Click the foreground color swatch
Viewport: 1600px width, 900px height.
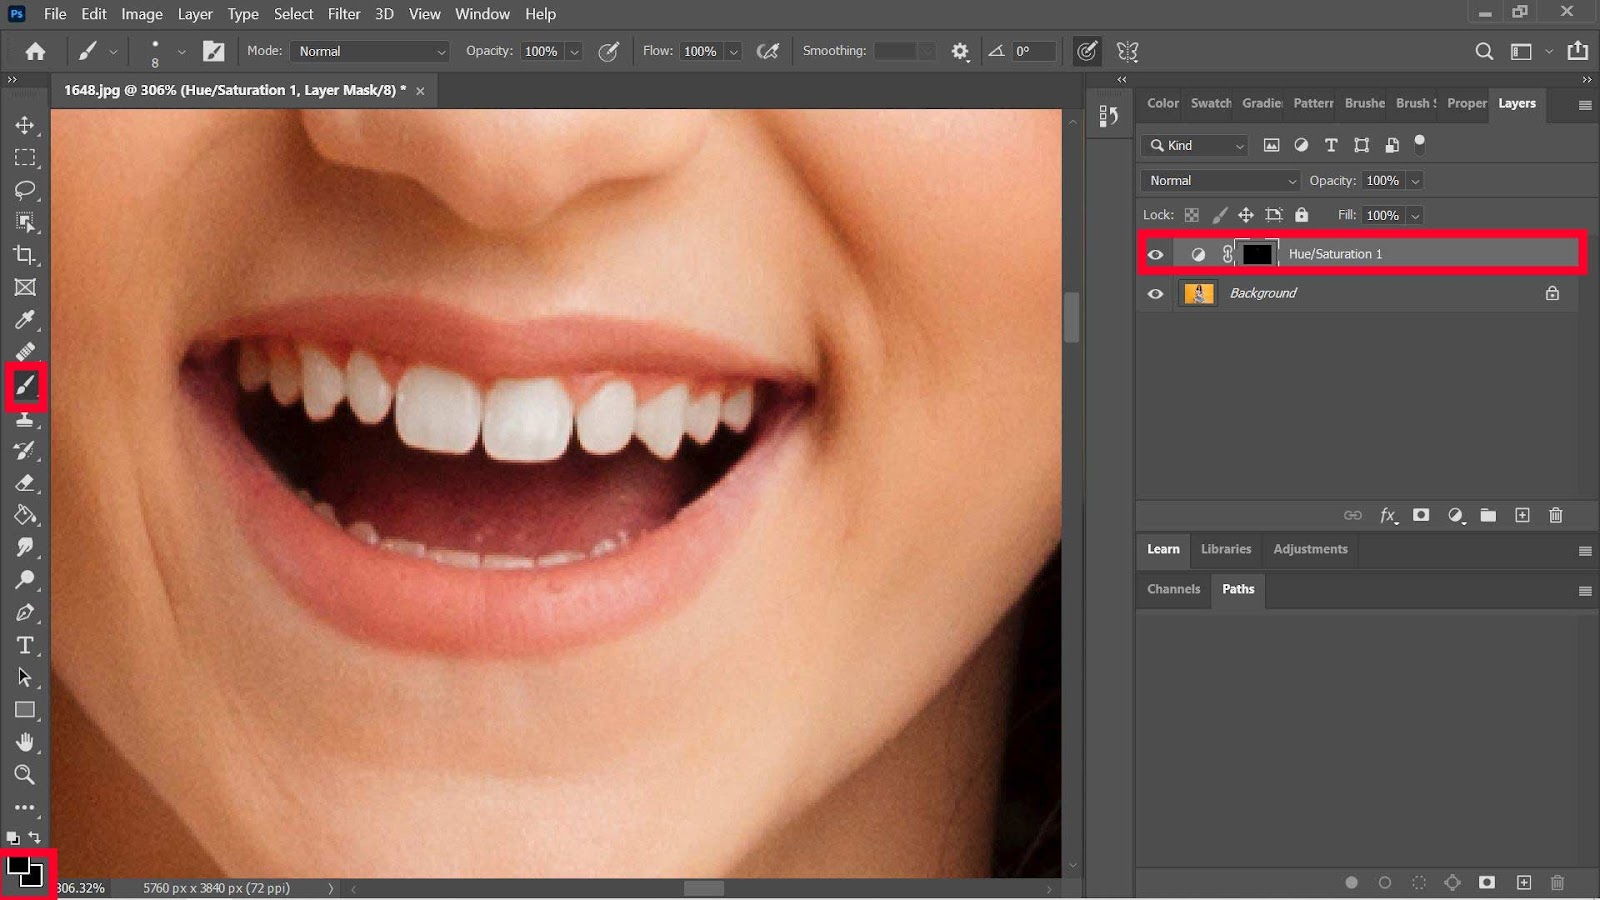tap(18, 866)
